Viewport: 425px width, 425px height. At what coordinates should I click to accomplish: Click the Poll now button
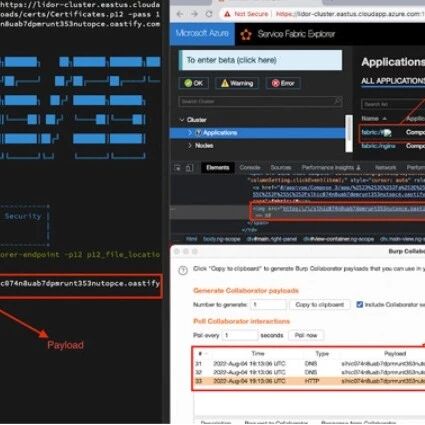(306, 335)
